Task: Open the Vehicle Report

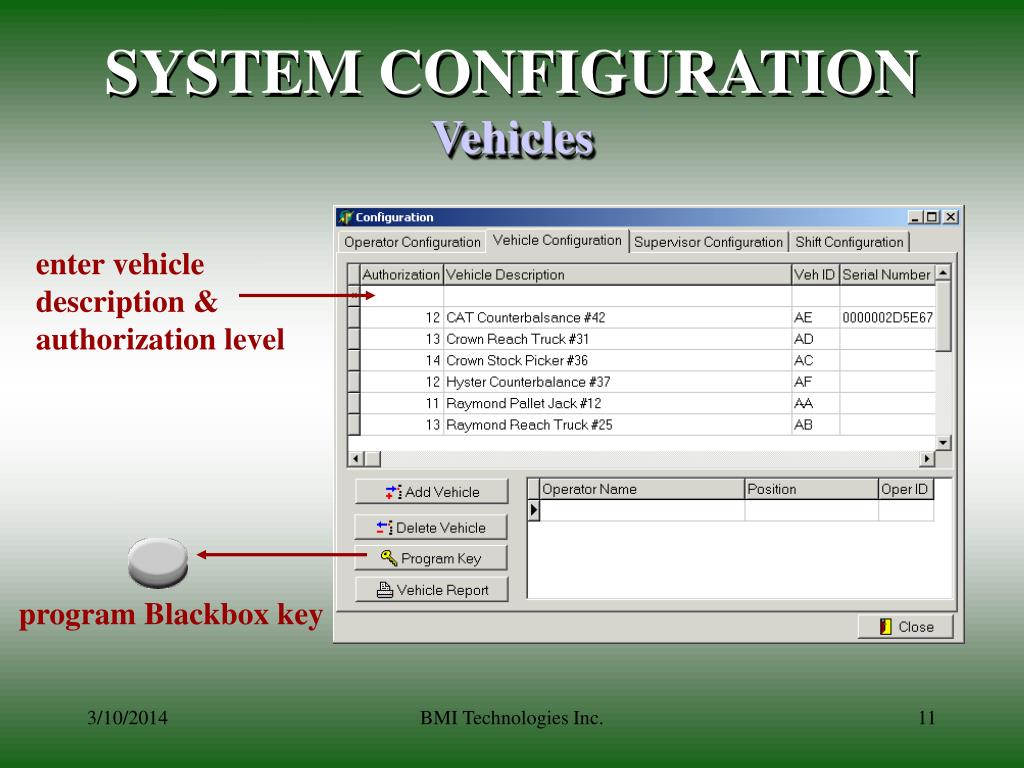Action: (431, 590)
